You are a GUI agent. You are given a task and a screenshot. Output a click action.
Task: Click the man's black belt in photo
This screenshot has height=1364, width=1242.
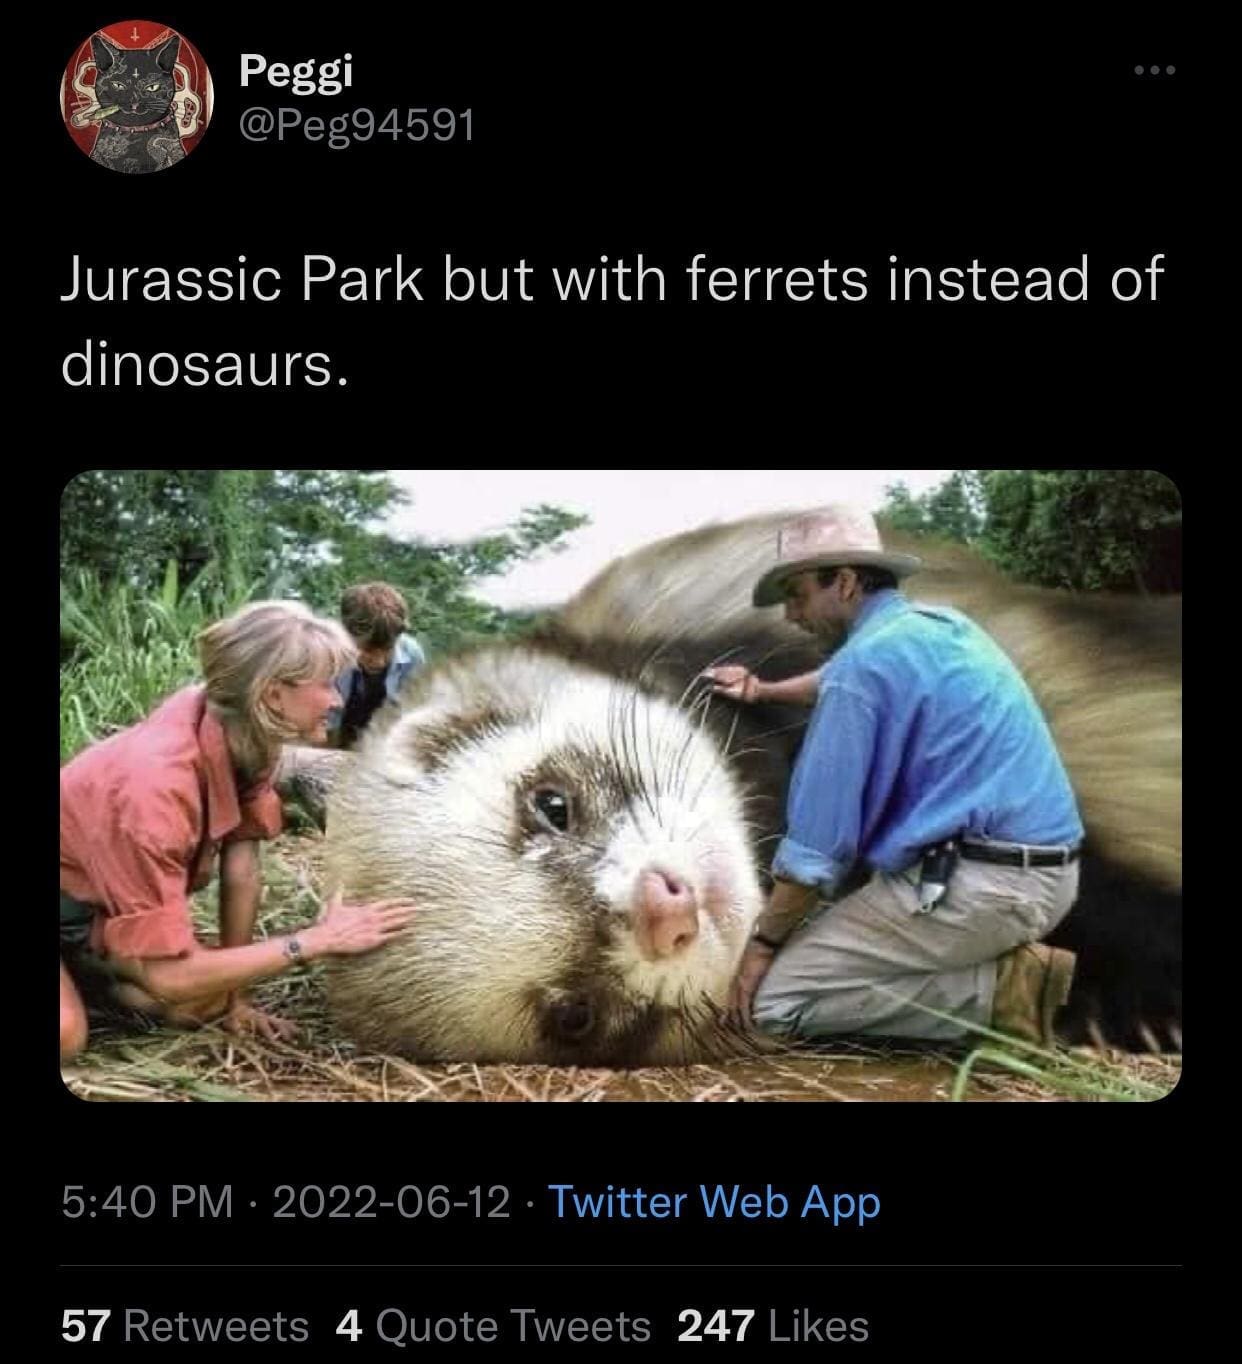tap(1015, 854)
